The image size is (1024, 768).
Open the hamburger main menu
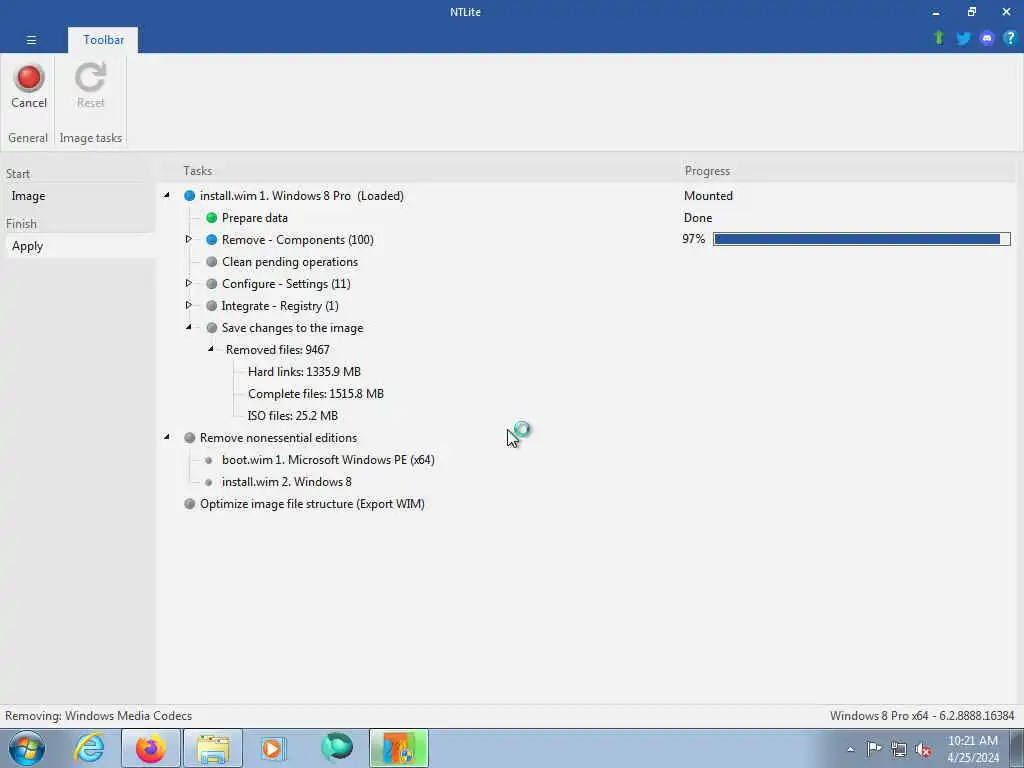[31, 40]
